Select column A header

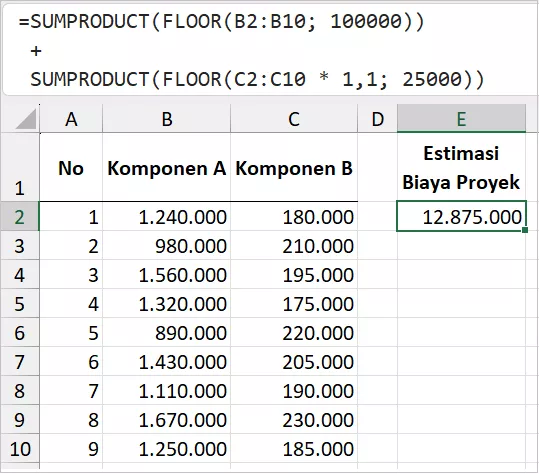[71, 119]
